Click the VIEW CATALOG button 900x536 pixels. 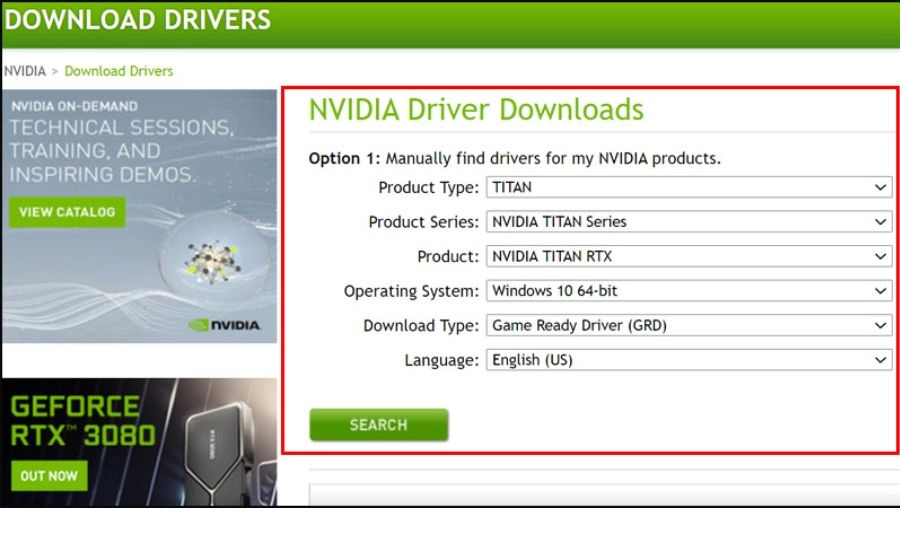[67, 212]
